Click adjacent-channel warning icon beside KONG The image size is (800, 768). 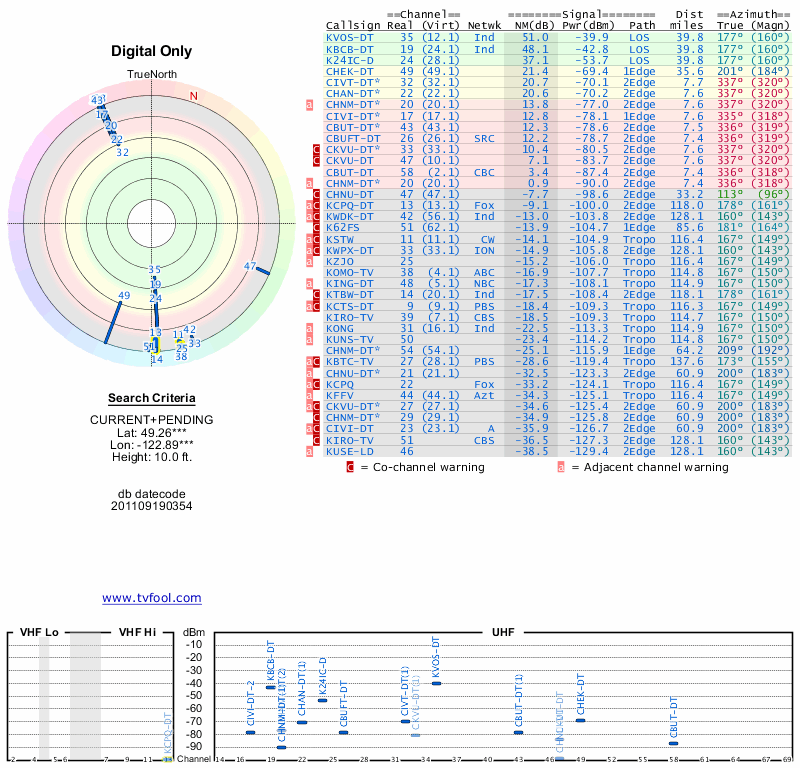(309, 328)
